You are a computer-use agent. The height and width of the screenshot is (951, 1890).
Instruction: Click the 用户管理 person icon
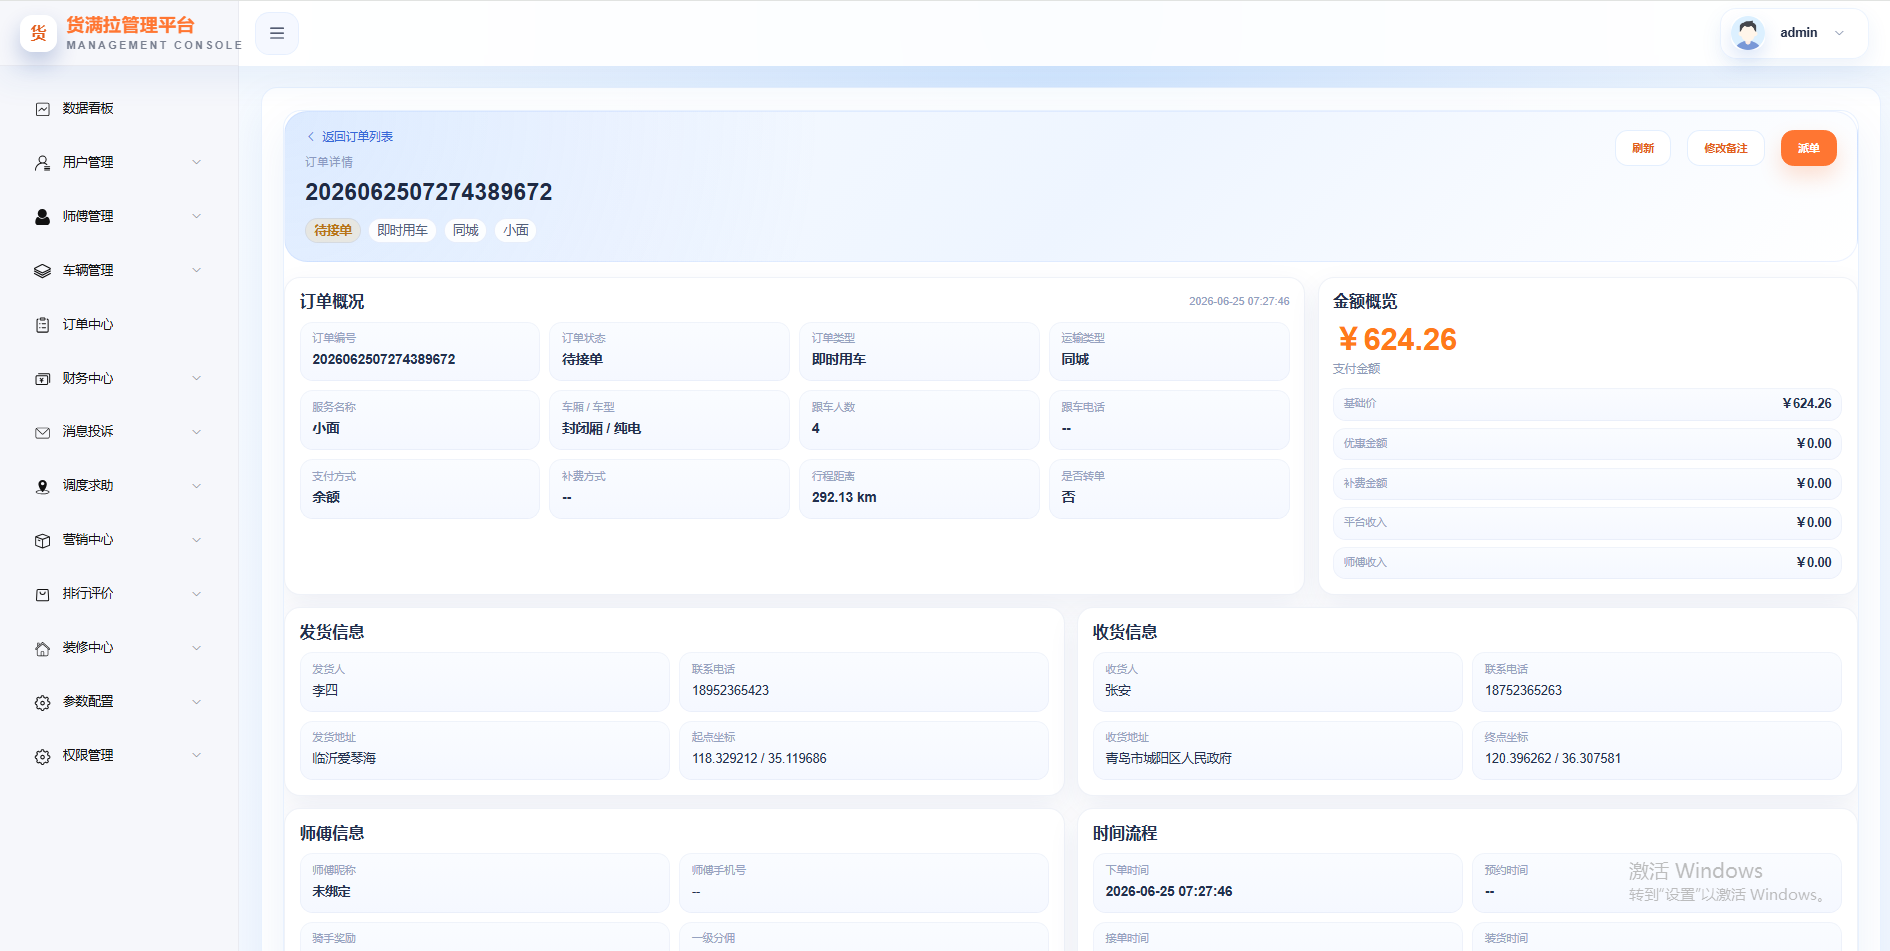[x=42, y=163]
